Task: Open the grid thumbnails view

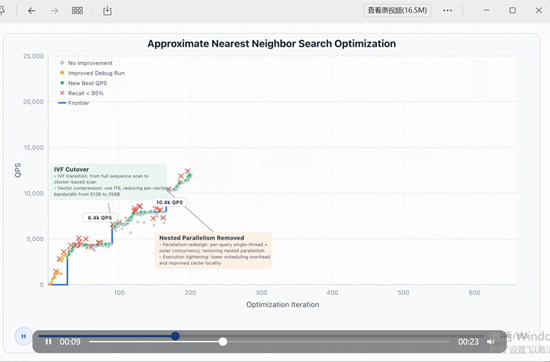Action: pyautogui.click(x=77, y=11)
